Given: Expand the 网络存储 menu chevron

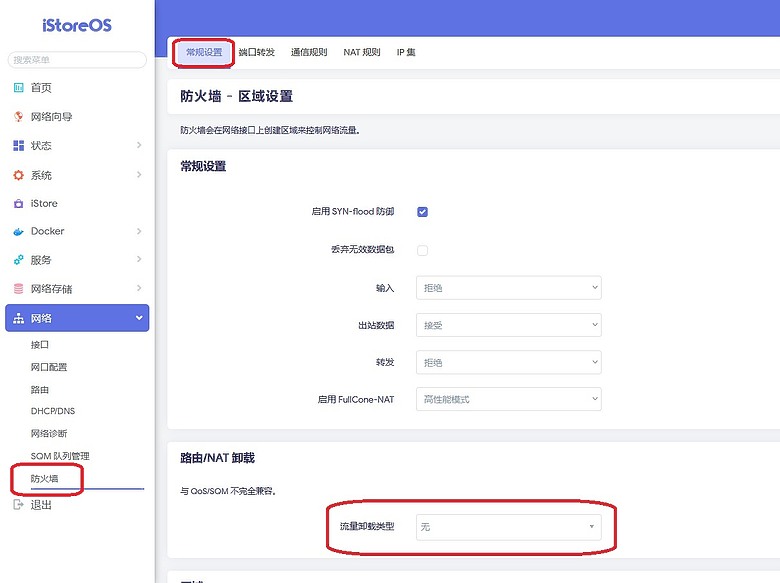Looking at the screenshot, I should pos(139,288).
